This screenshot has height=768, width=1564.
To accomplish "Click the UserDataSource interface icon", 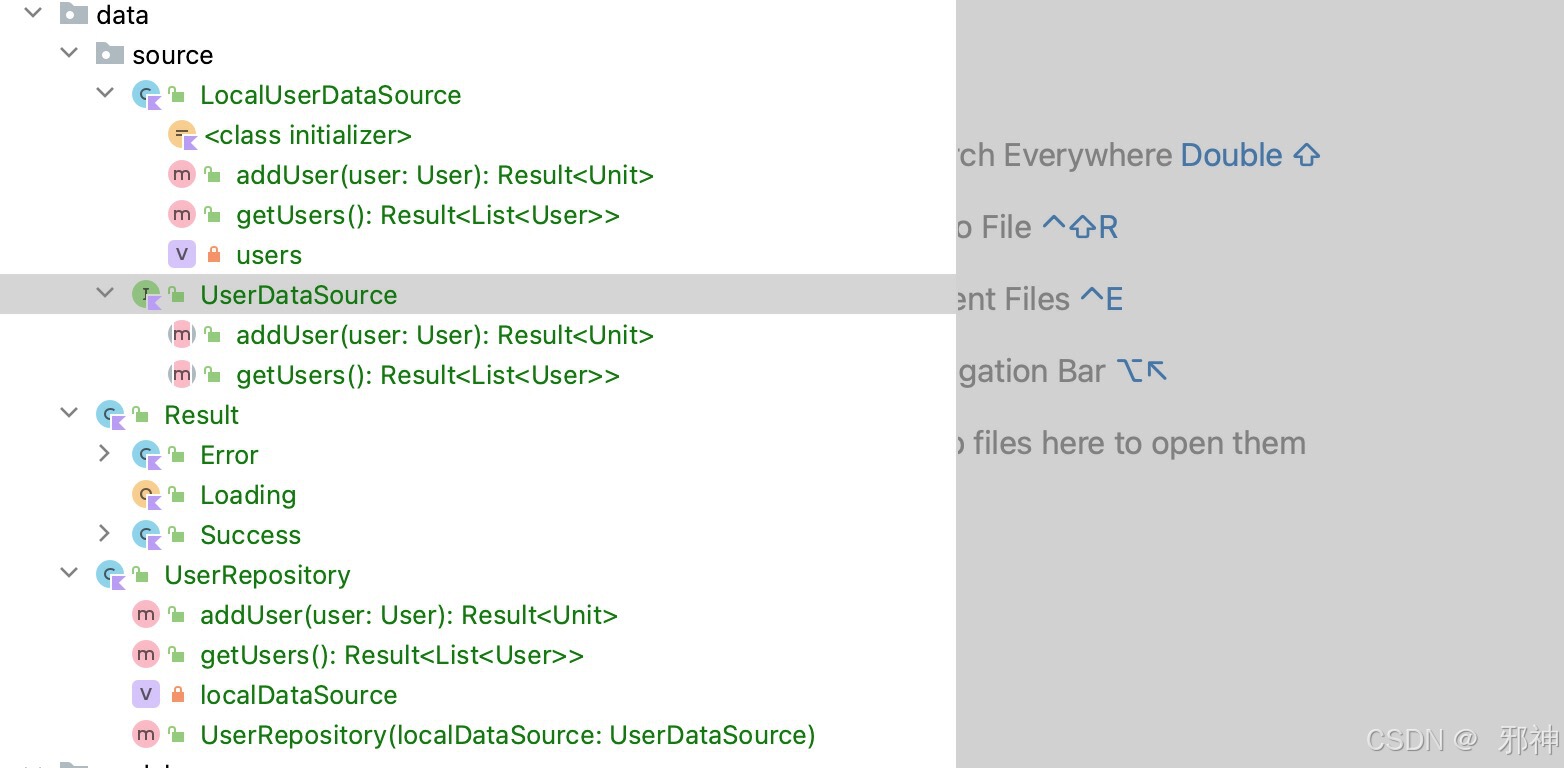I will (x=146, y=295).
